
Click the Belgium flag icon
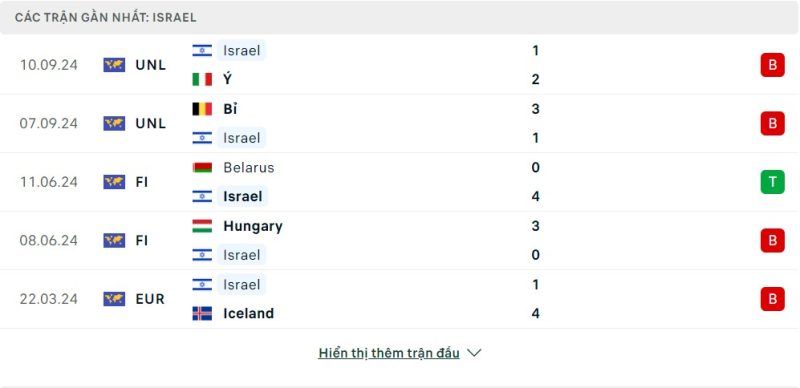(x=202, y=109)
